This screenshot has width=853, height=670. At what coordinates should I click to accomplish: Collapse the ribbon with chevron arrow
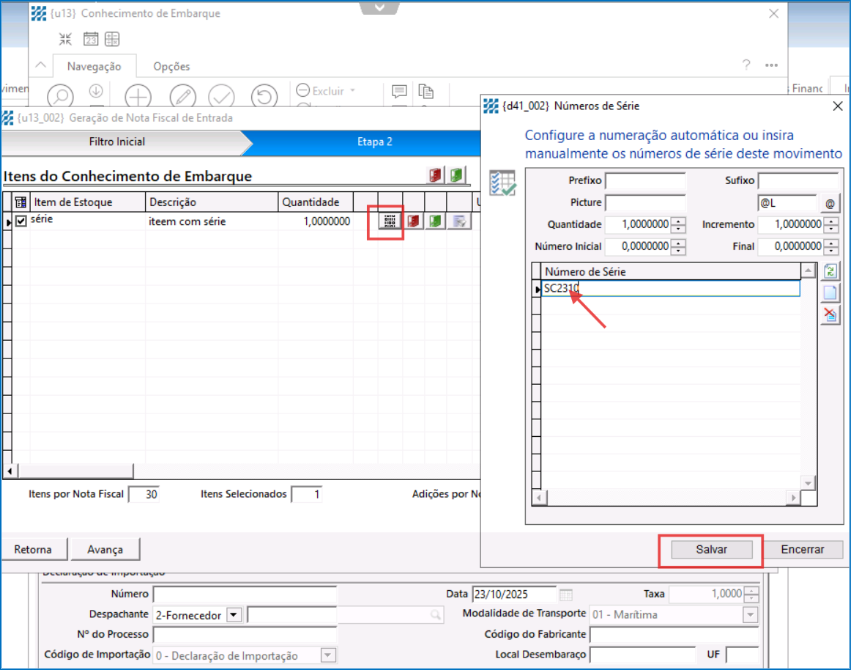(x=41, y=66)
